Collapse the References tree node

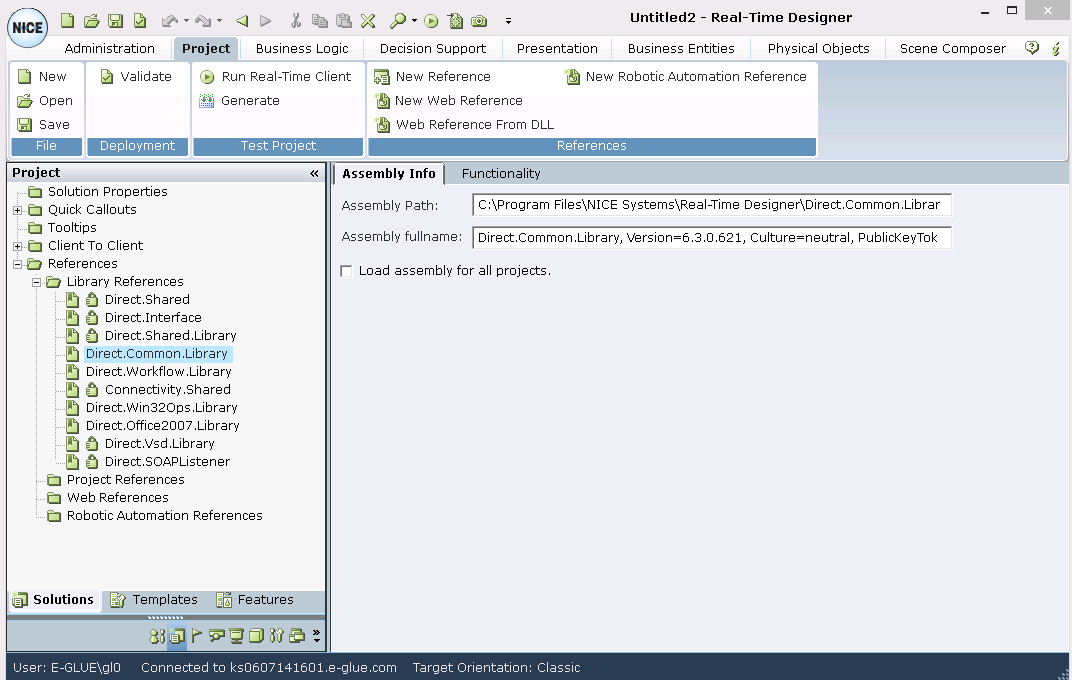18,264
